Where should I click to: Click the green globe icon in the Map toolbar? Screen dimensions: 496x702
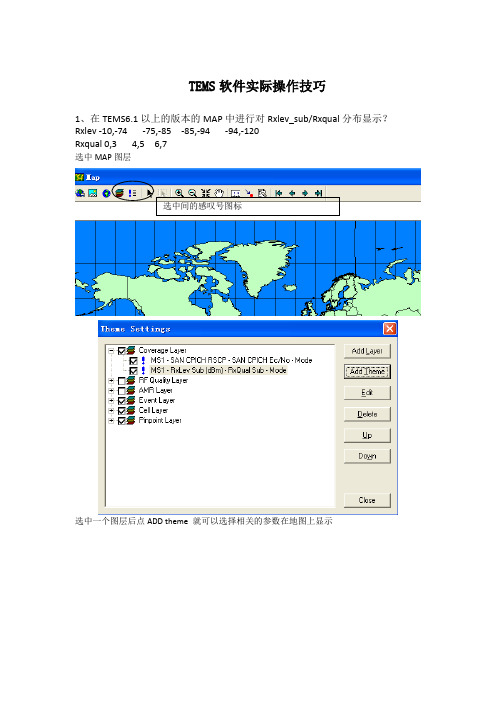[107, 193]
